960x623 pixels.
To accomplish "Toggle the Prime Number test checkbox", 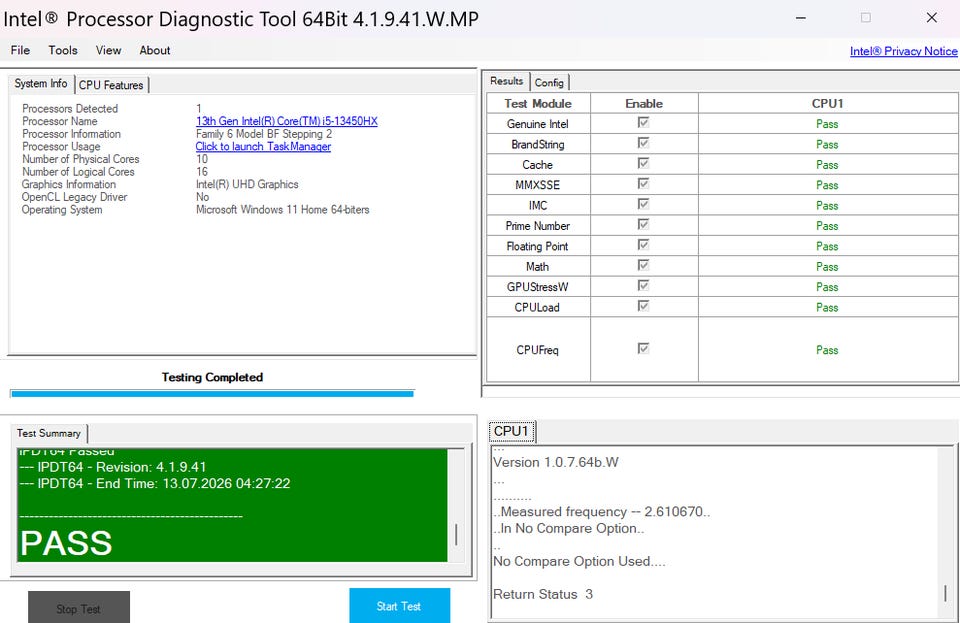I will click(x=643, y=224).
